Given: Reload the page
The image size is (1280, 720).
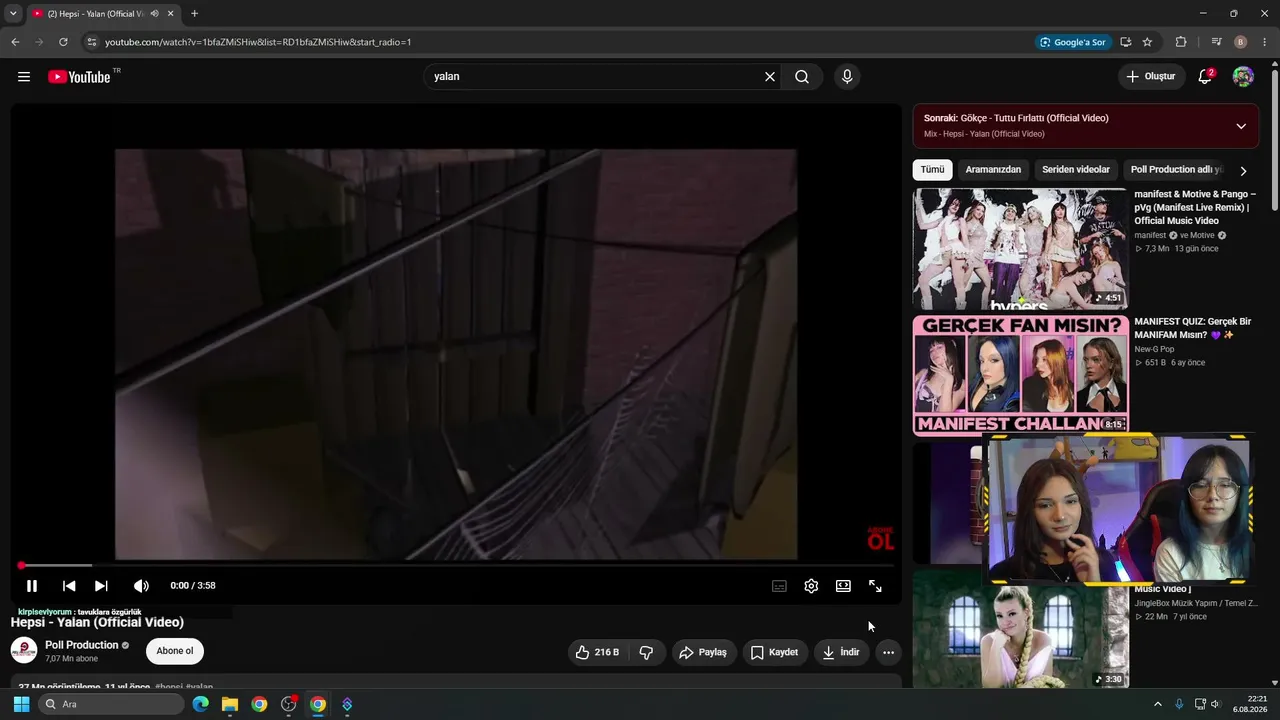Looking at the screenshot, I should tap(63, 42).
